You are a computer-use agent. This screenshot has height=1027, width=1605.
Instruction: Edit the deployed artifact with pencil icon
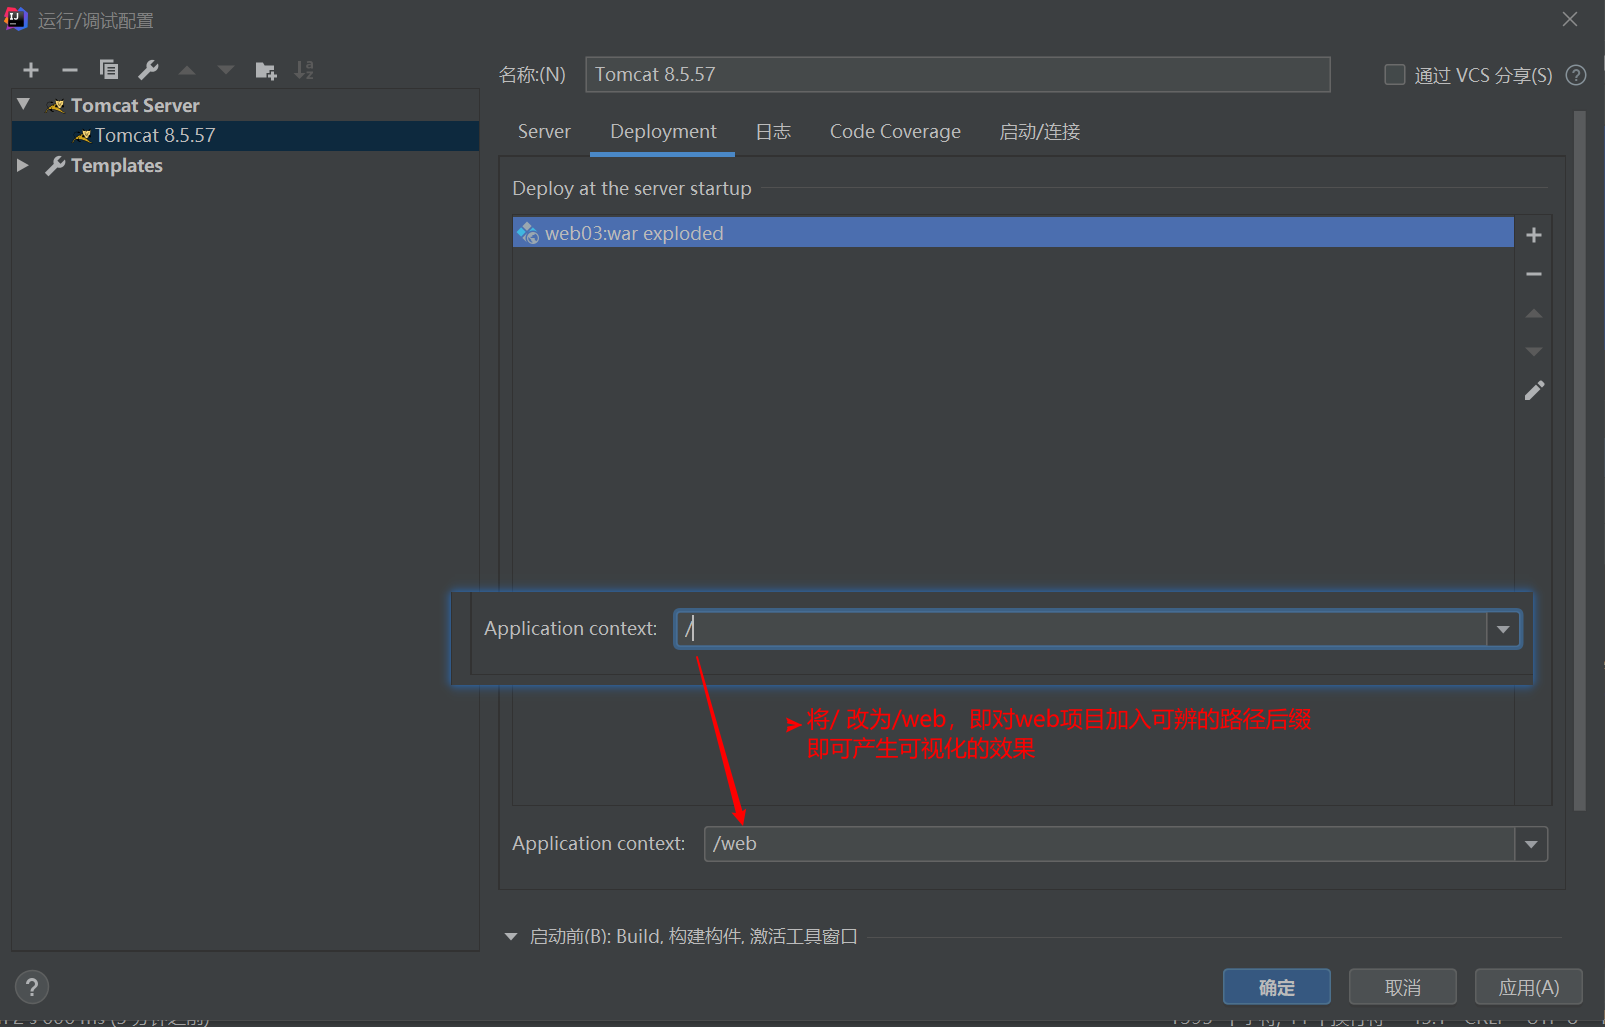(x=1533, y=390)
